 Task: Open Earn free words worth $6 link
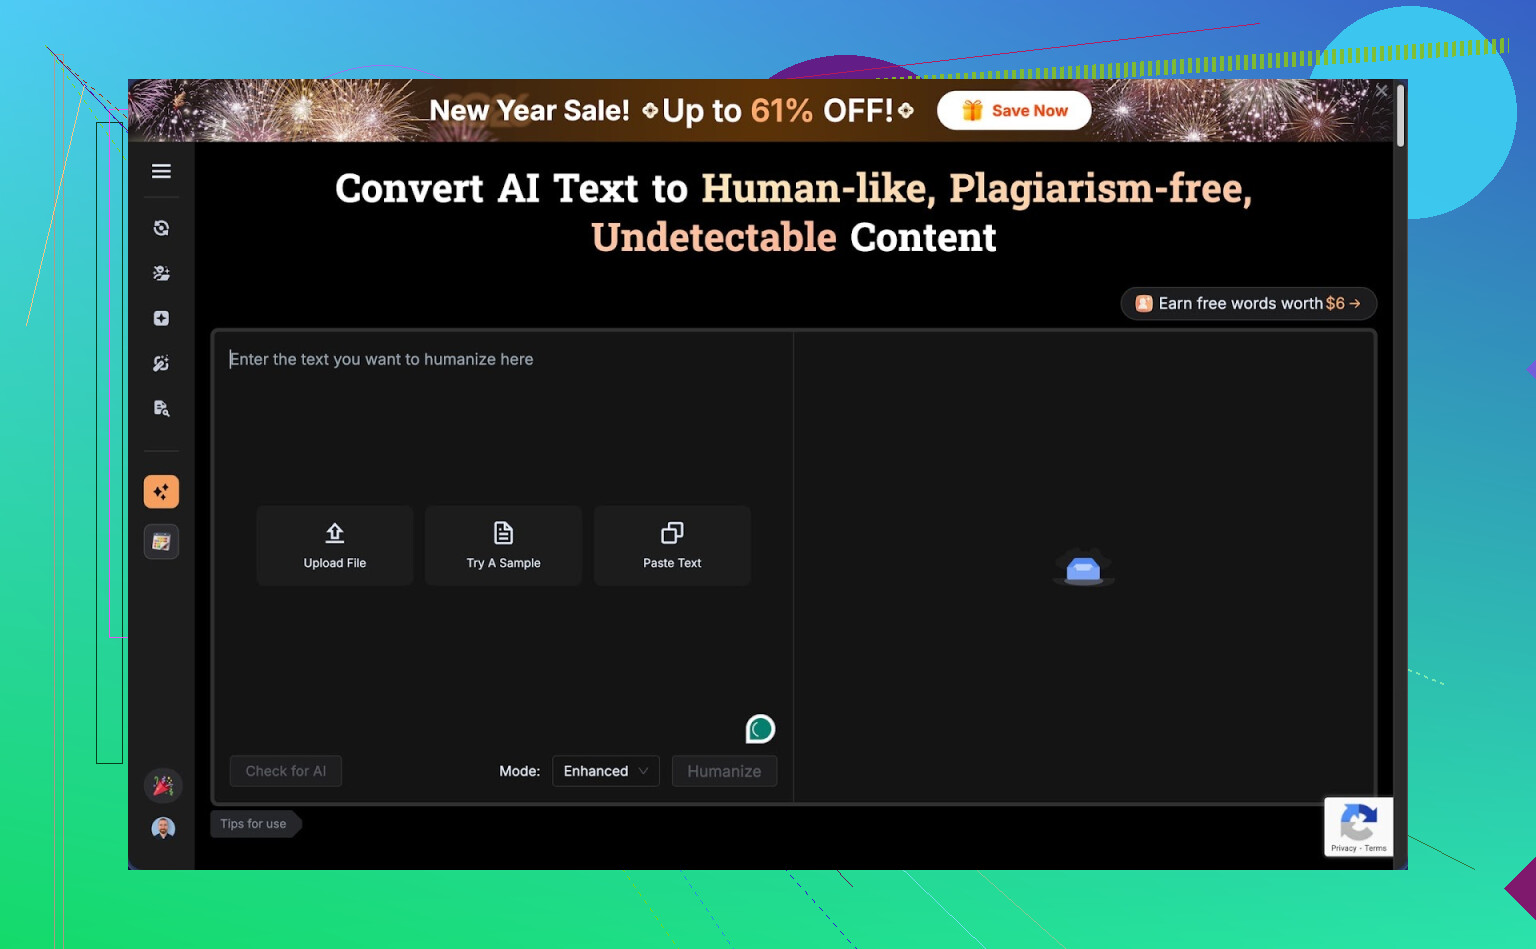coord(1248,303)
